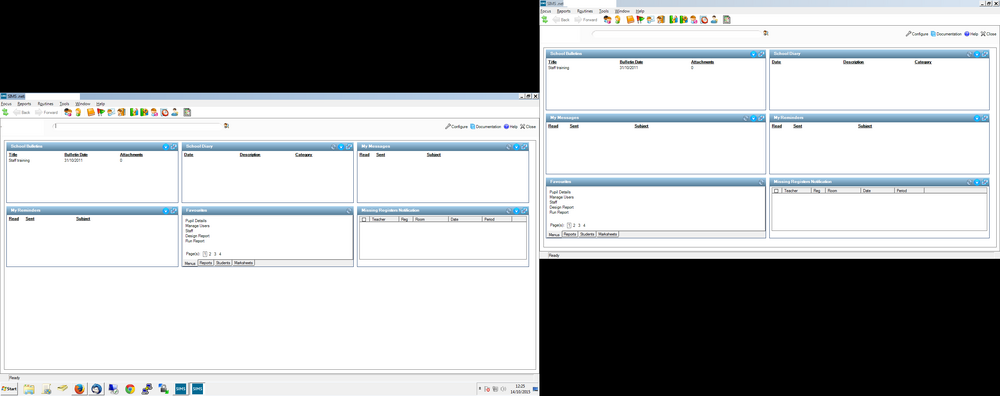Click inside the search field in right window
The width and height of the screenshot is (1000, 396).
coord(677,33)
